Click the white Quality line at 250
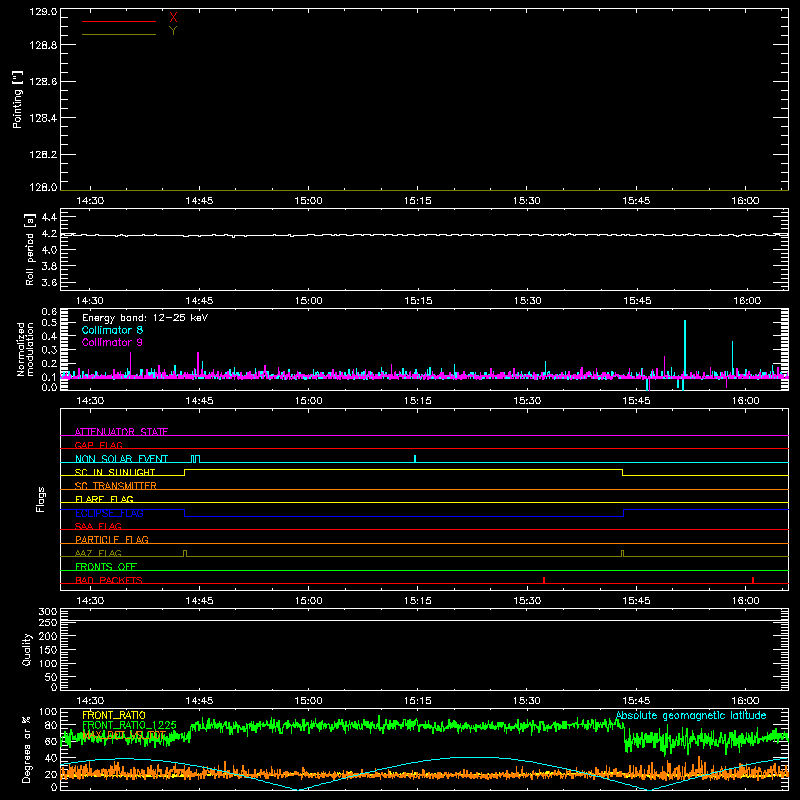 point(424,620)
